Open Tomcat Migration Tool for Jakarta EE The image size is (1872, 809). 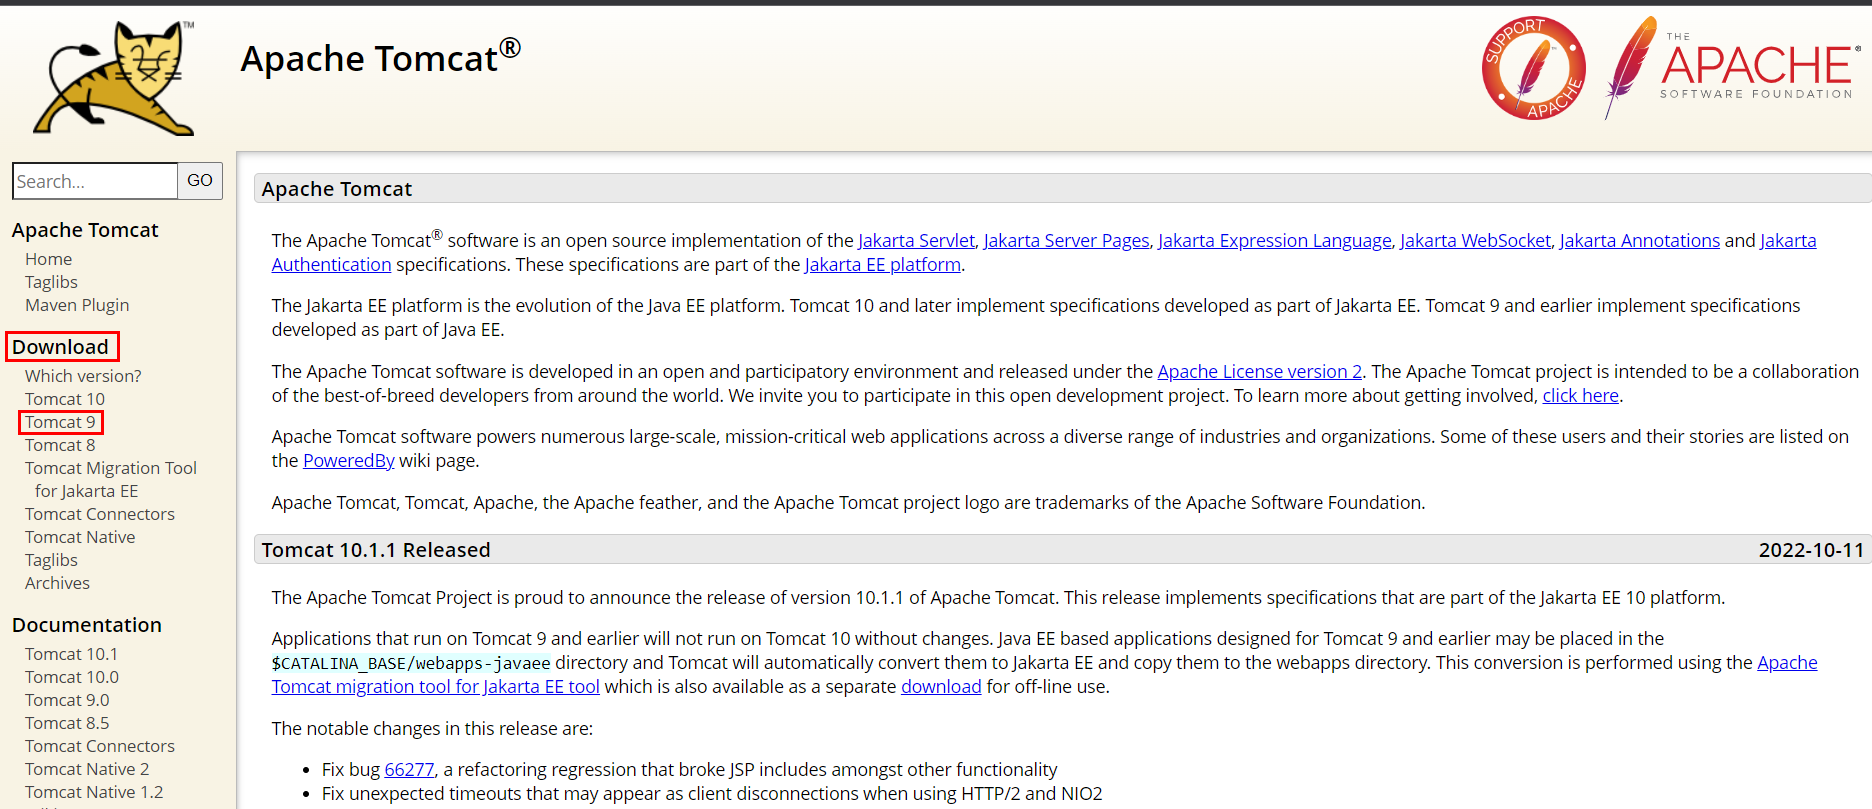pos(111,479)
